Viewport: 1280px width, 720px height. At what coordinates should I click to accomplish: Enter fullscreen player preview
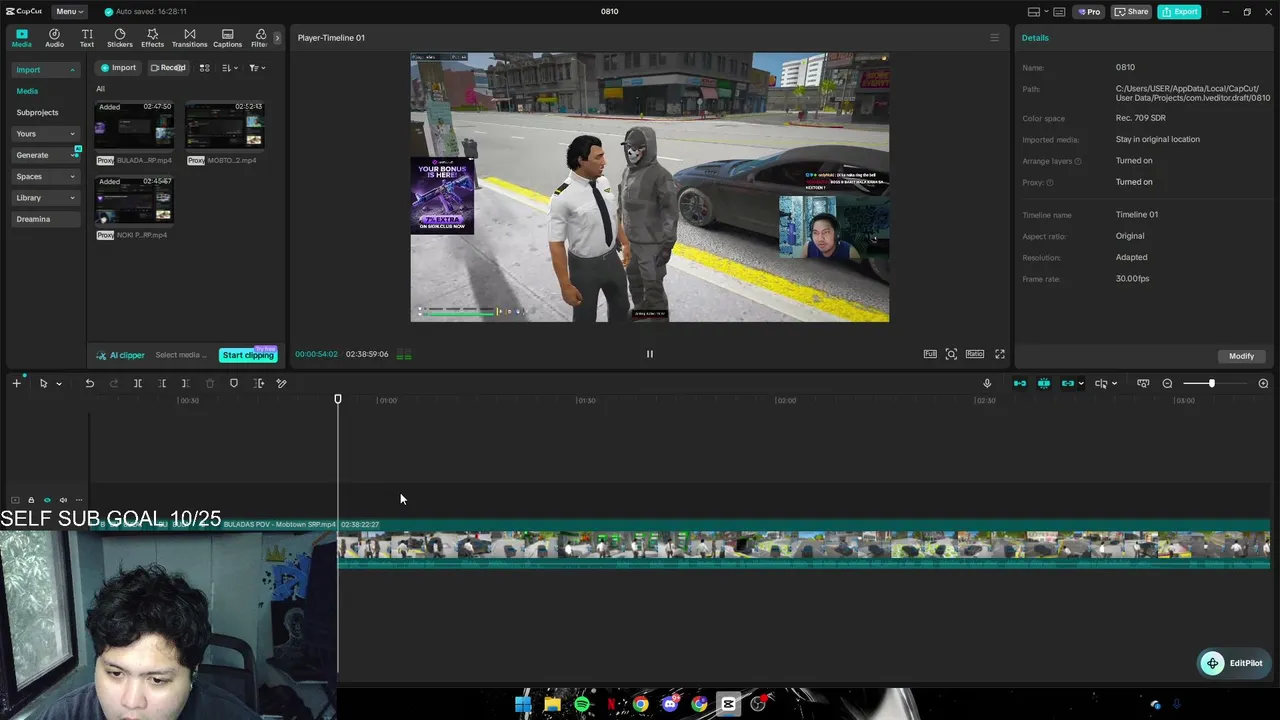pyautogui.click(x=999, y=354)
